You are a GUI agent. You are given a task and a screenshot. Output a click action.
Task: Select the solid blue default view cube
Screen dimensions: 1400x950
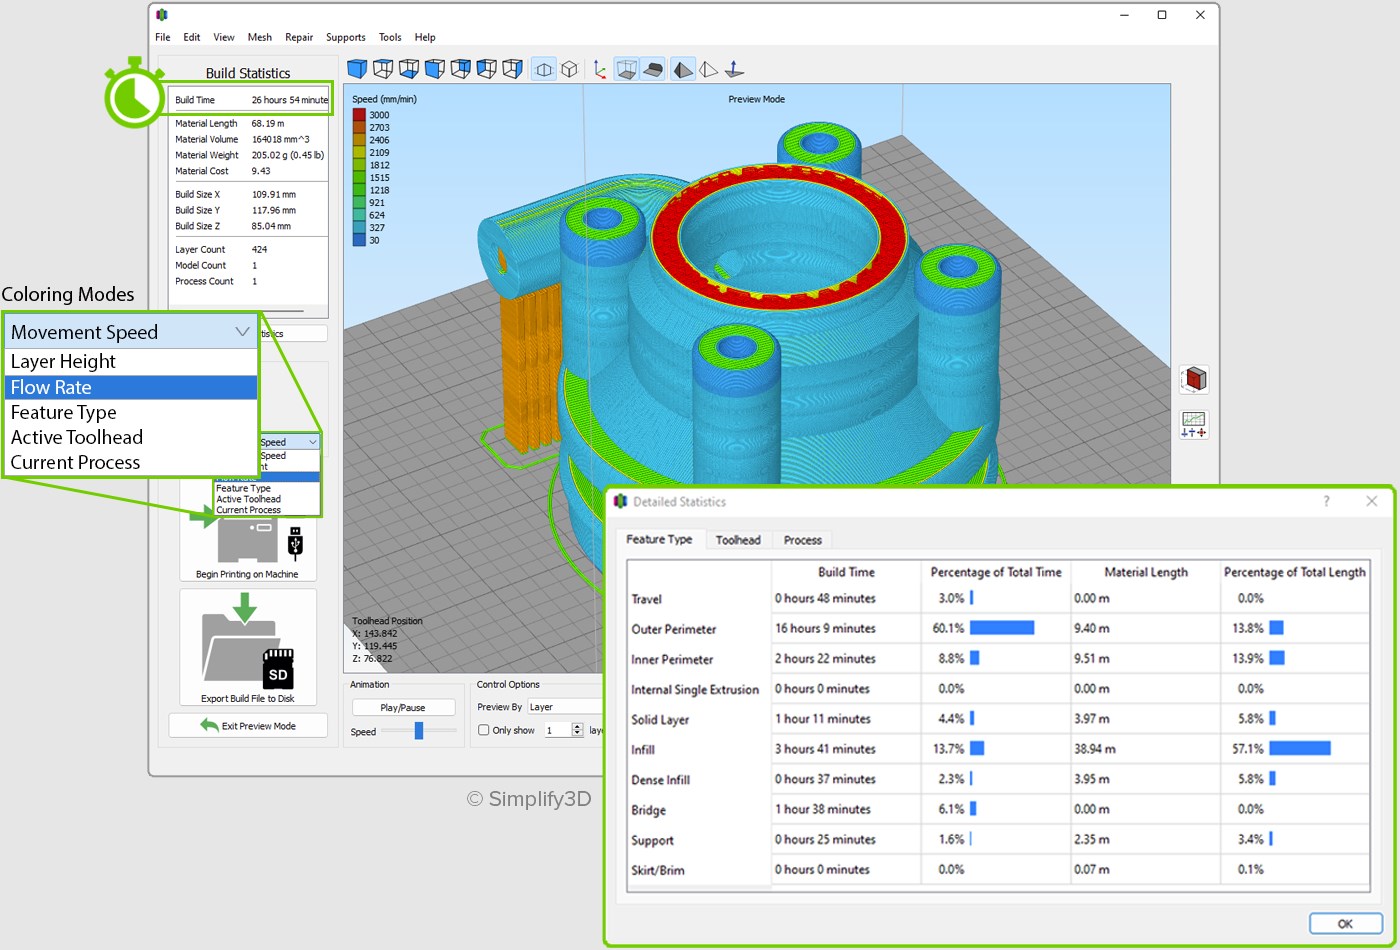(x=357, y=69)
